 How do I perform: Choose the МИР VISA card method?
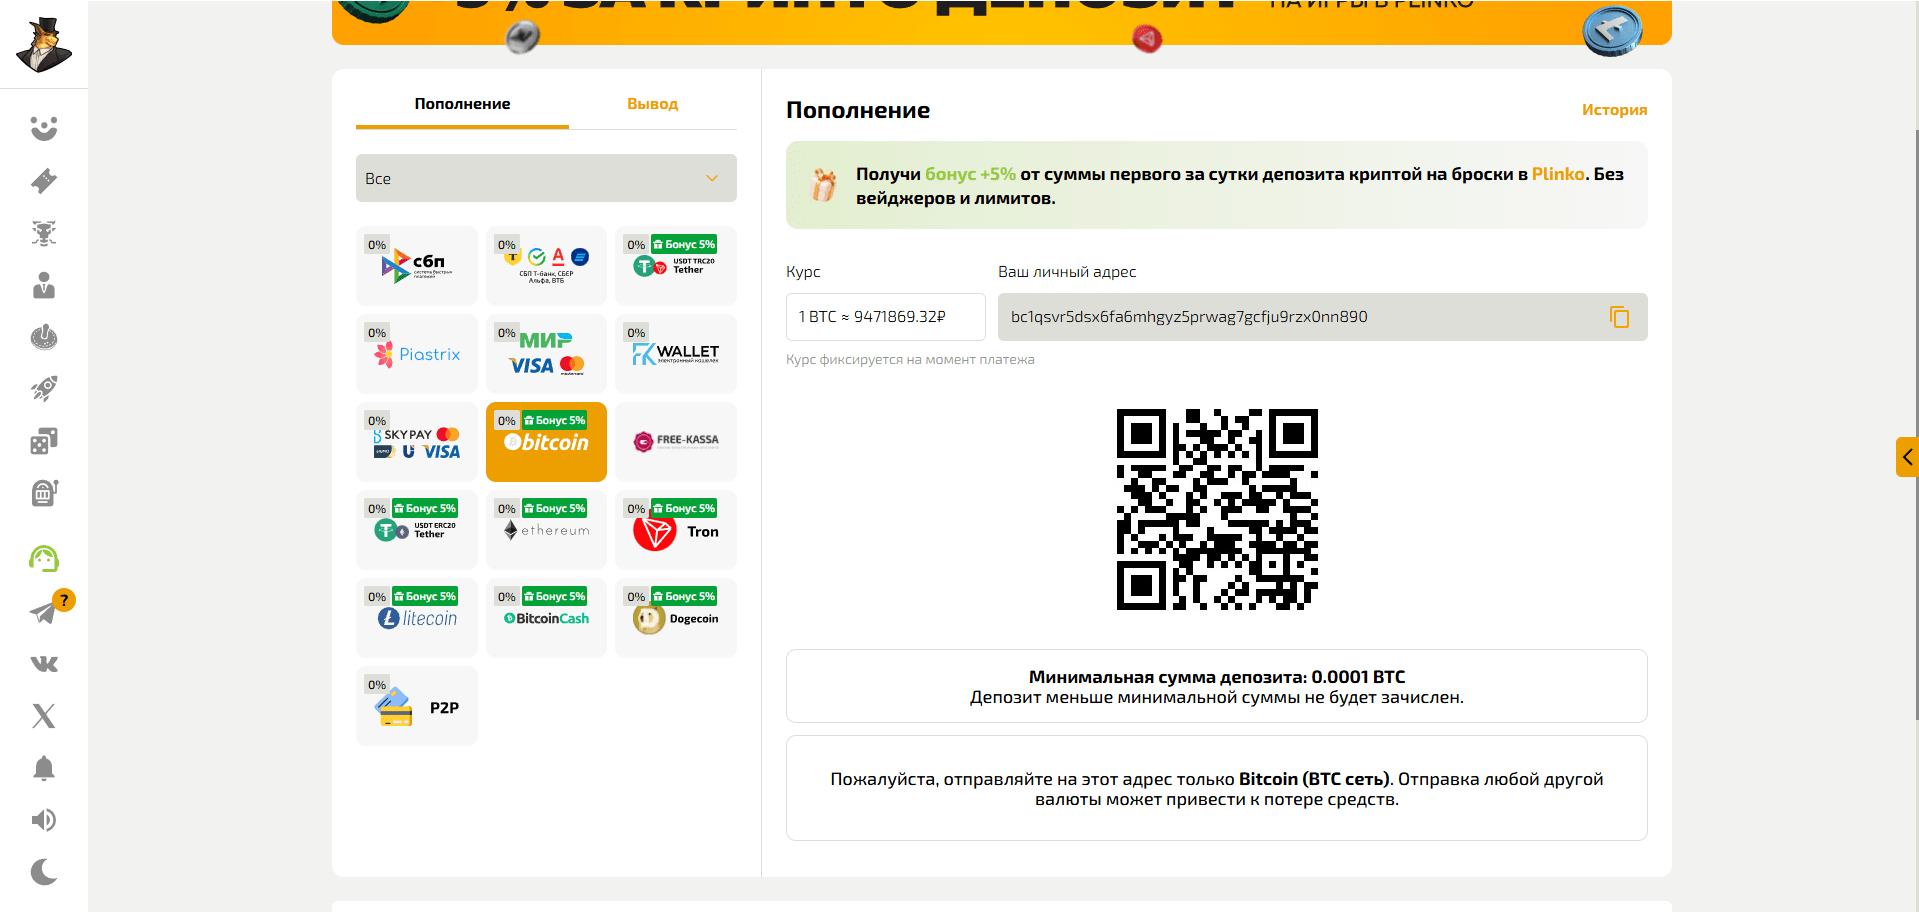[546, 354]
